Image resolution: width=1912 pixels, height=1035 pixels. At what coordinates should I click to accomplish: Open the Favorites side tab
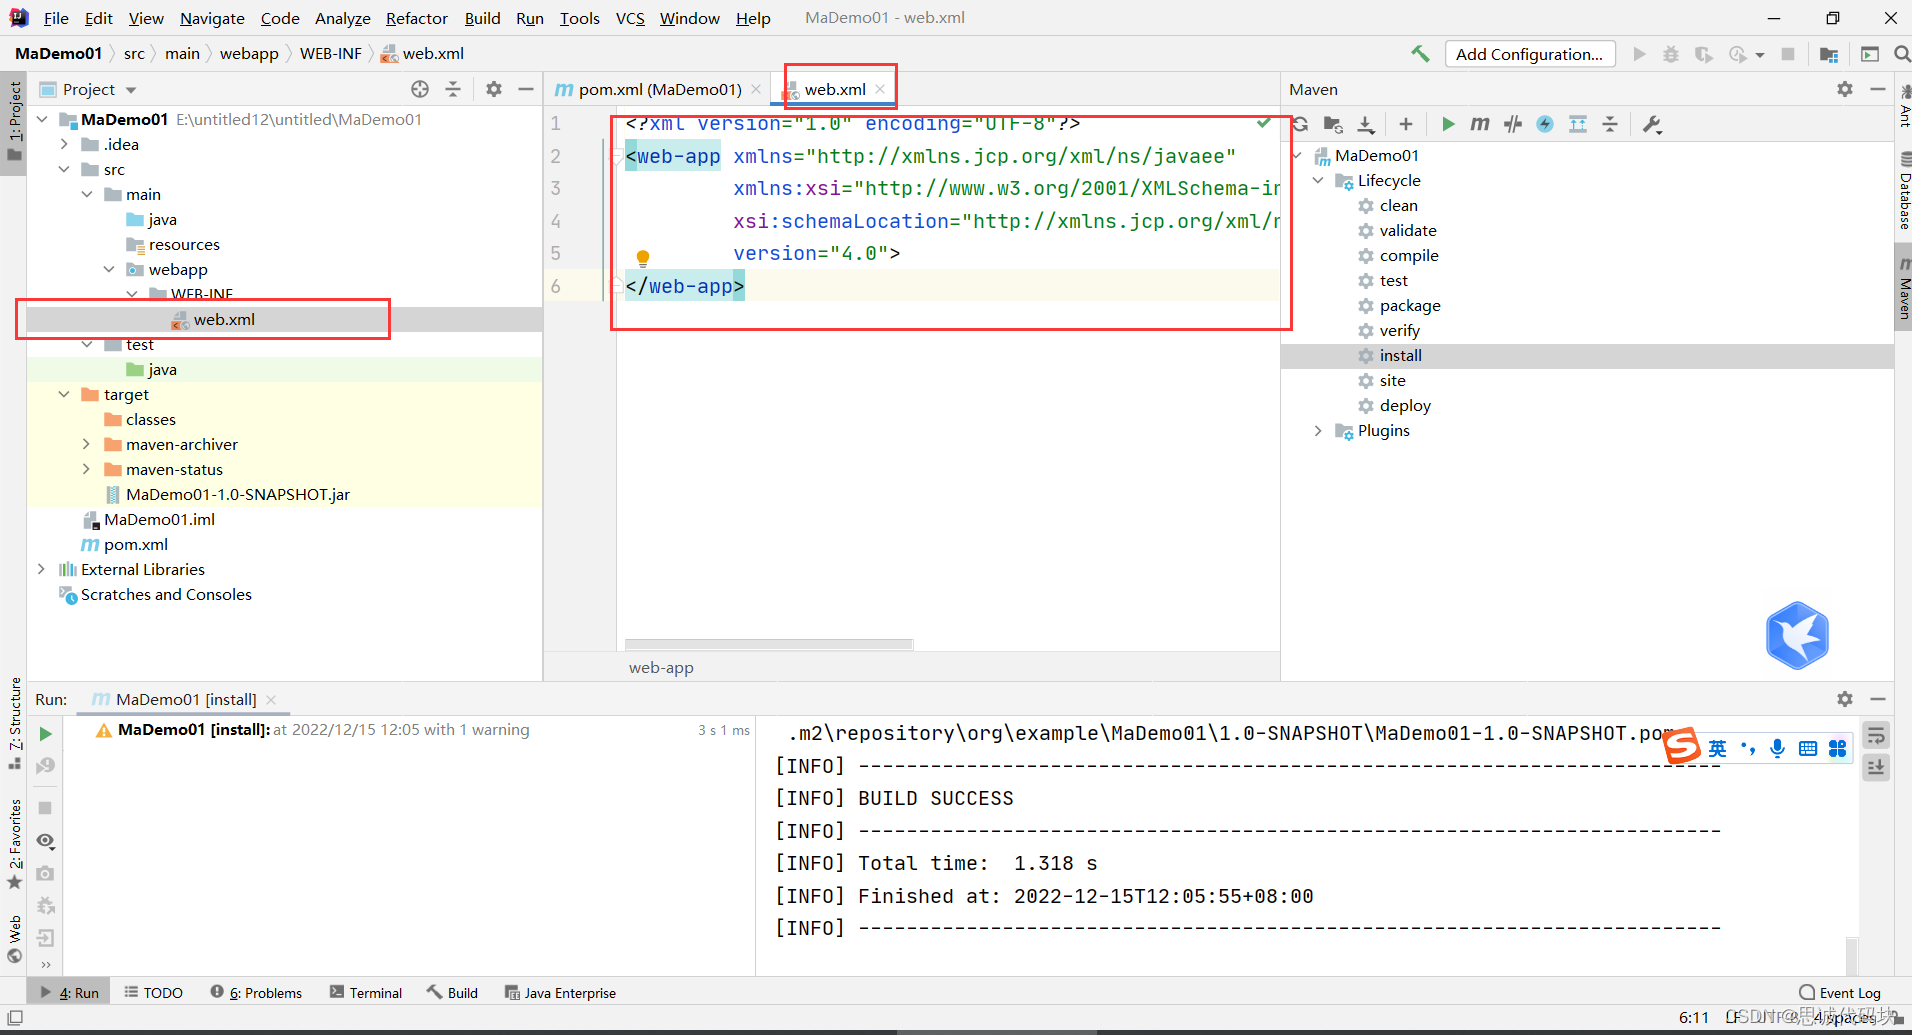[x=15, y=844]
